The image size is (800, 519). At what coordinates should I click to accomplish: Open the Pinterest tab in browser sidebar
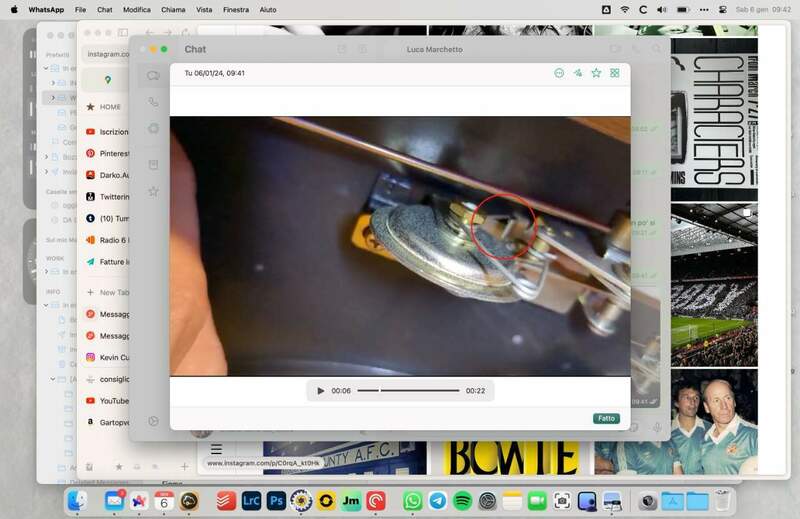coord(107,153)
